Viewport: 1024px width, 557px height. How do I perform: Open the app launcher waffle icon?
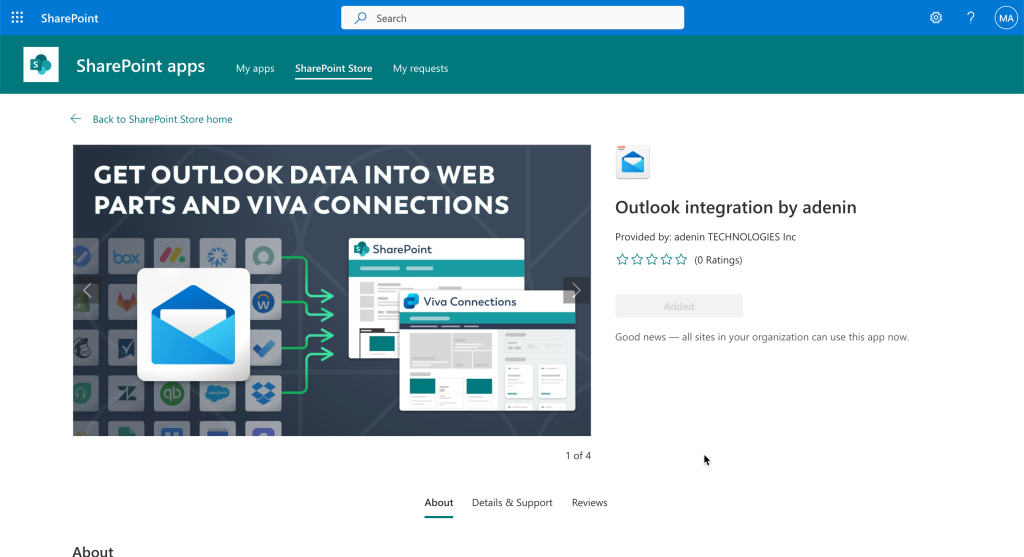[17, 18]
